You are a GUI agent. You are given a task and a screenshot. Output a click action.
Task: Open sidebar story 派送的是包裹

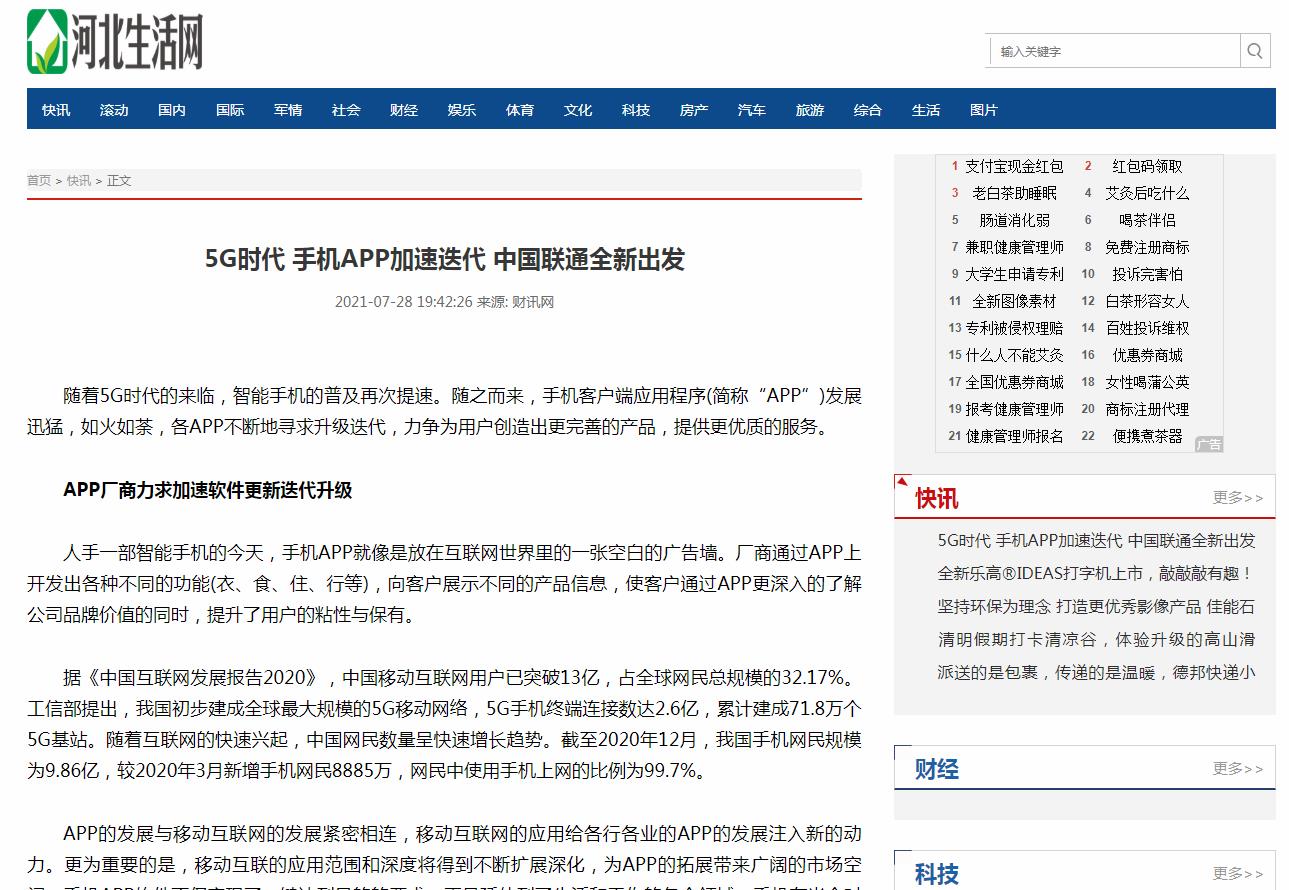(x=1096, y=673)
